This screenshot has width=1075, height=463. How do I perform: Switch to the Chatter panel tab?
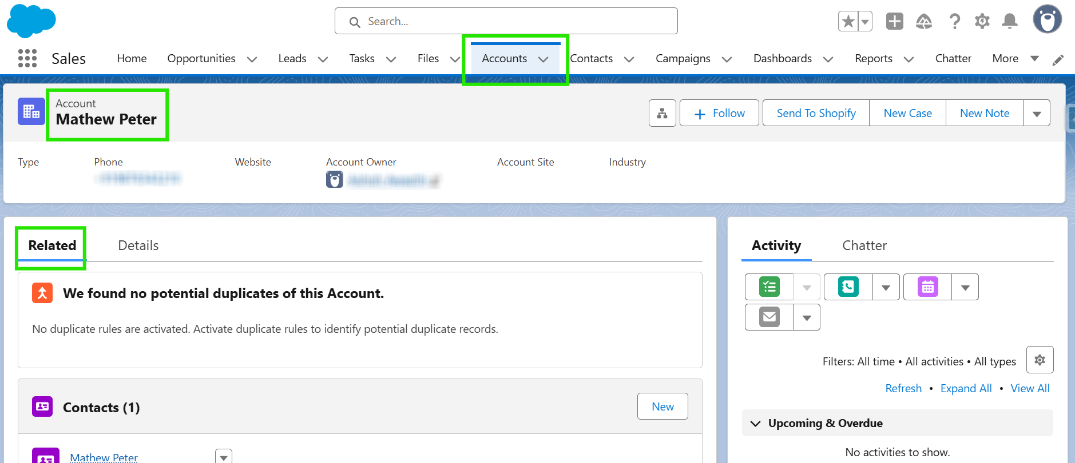[x=865, y=245]
